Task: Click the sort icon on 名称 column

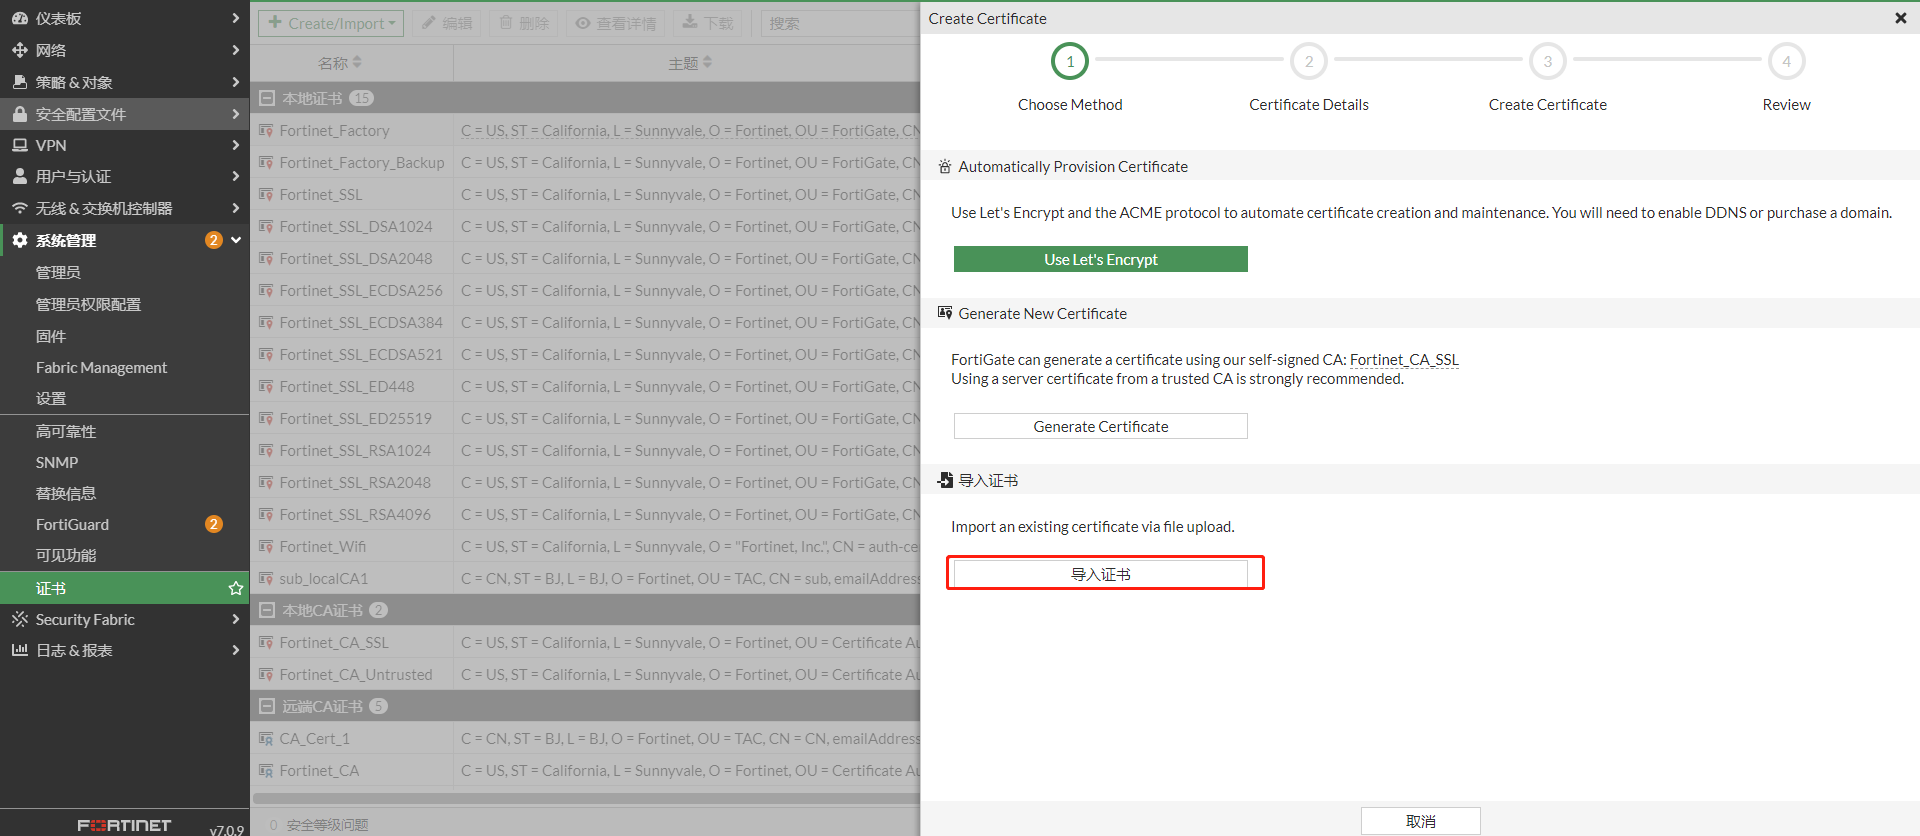Action: point(357,62)
